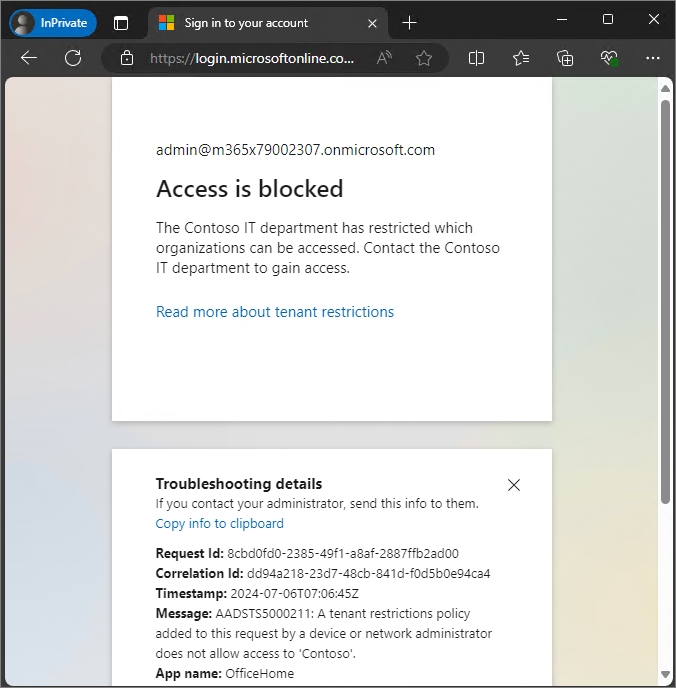This screenshot has width=676, height=688.
Task: Click the Correlation Id value dd94a218-23d7-48cb-841d-f0d5b0e94ca4
Action: pos(368,574)
